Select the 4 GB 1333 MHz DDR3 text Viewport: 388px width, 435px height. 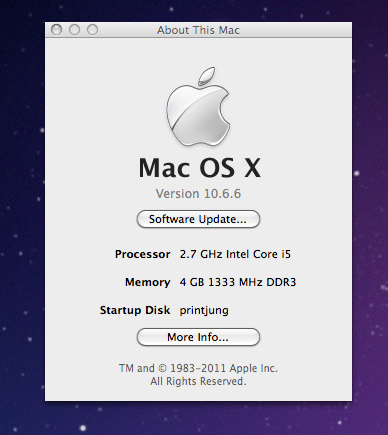point(238,282)
